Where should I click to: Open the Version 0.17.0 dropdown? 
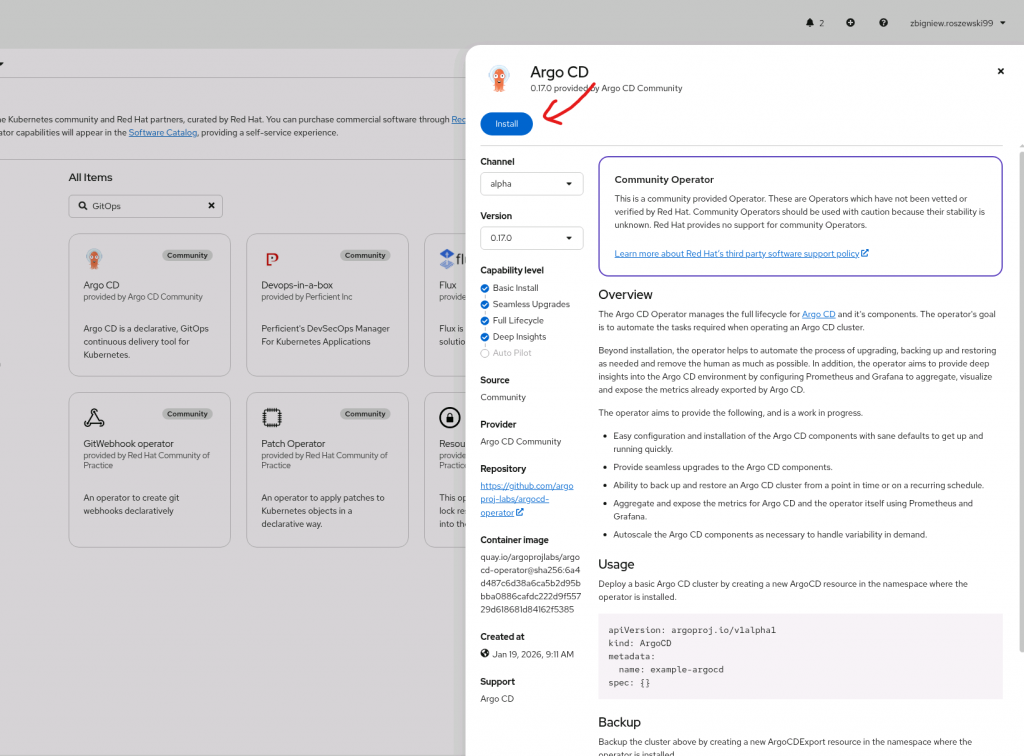click(x=531, y=238)
